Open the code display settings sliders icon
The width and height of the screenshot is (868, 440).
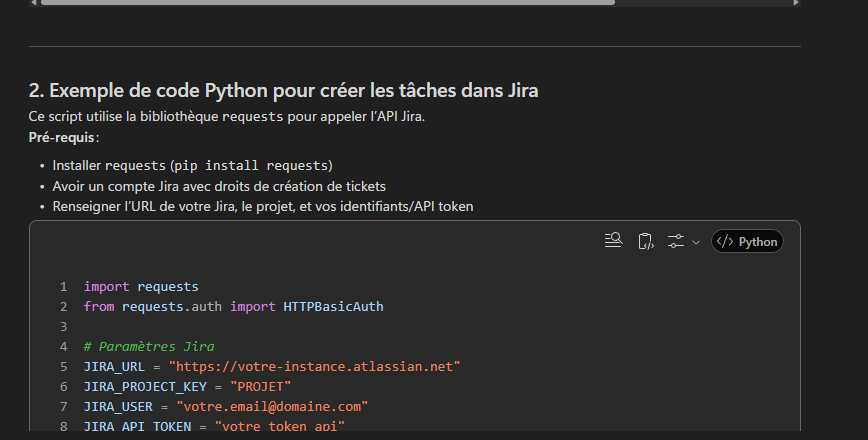(676, 241)
